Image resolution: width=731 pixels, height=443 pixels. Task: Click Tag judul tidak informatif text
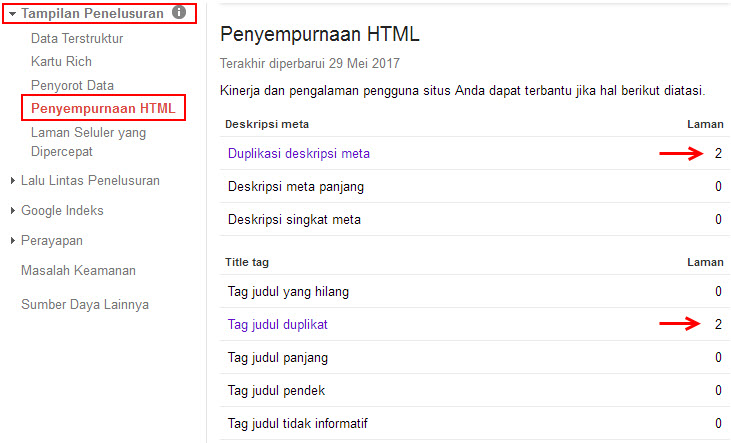coord(297,423)
